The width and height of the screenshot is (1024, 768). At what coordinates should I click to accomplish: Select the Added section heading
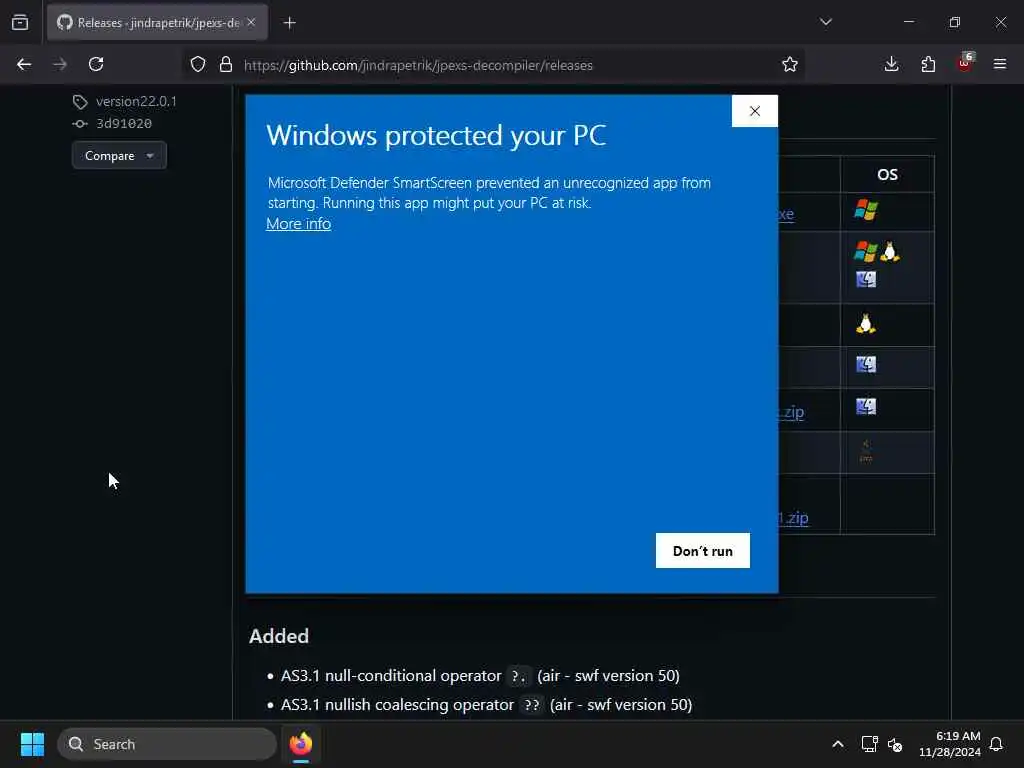[x=279, y=636]
